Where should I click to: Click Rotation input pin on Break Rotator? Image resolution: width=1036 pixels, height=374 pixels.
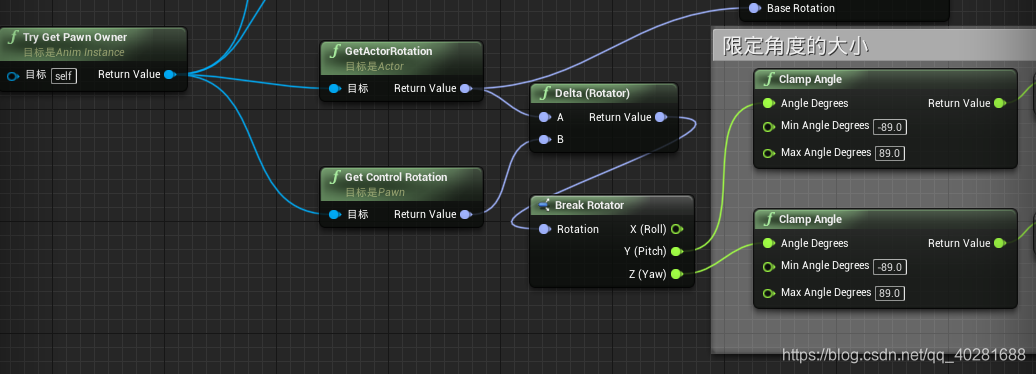544,229
